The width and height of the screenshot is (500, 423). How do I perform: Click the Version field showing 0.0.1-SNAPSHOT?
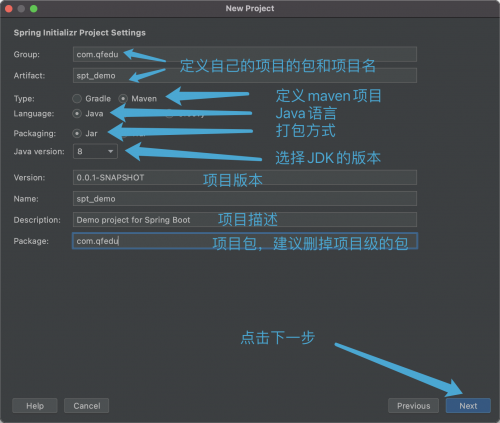point(245,177)
